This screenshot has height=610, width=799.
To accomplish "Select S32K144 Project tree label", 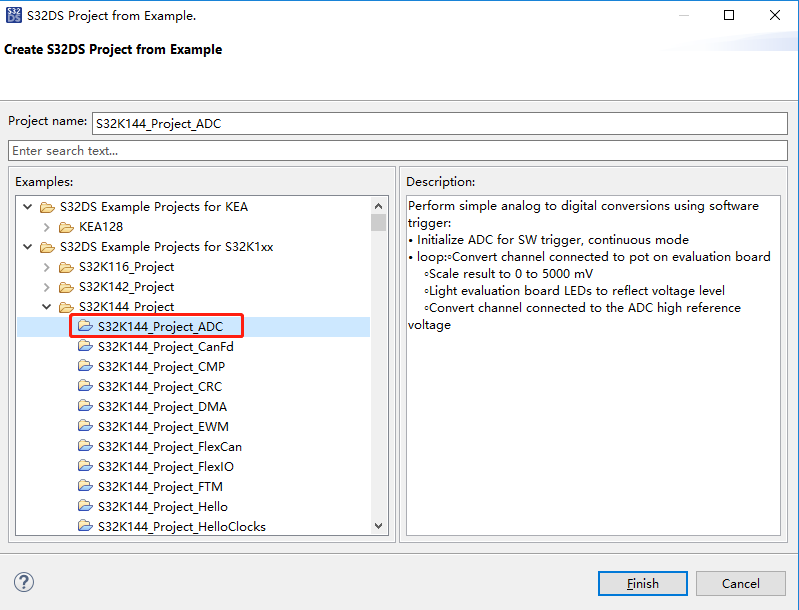I will tap(126, 307).
